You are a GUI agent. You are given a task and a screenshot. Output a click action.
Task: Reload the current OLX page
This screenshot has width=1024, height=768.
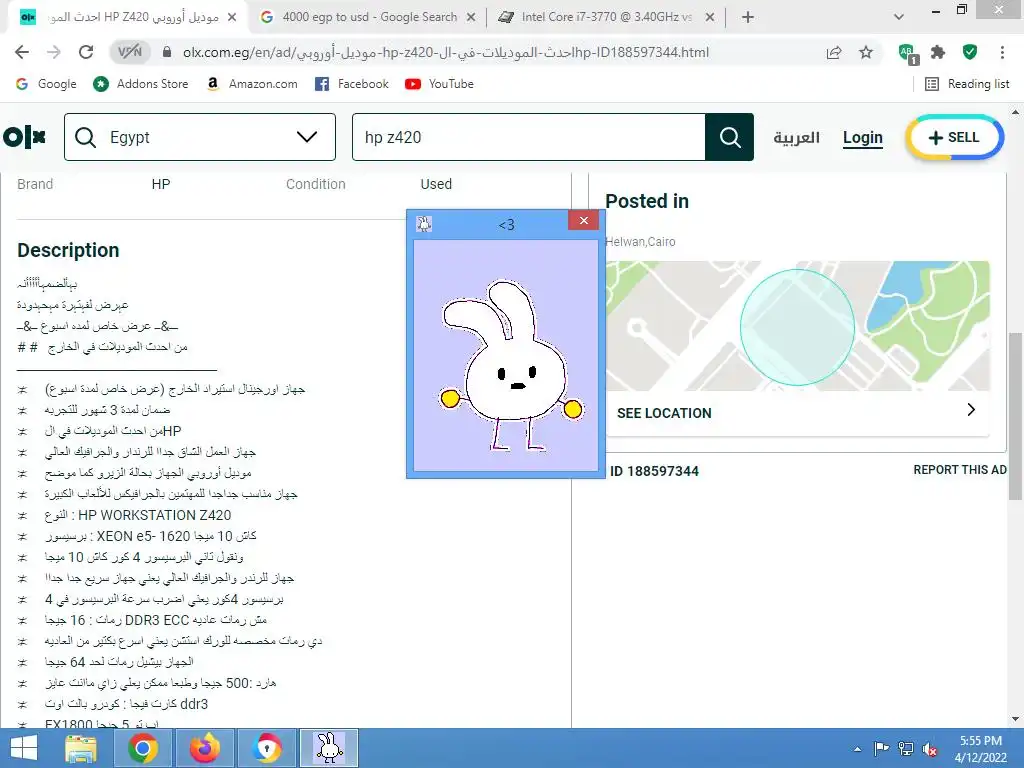point(86,52)
